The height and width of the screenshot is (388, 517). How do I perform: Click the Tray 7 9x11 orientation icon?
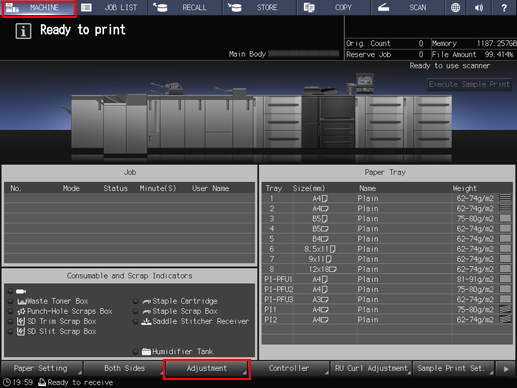coord(329,259)
